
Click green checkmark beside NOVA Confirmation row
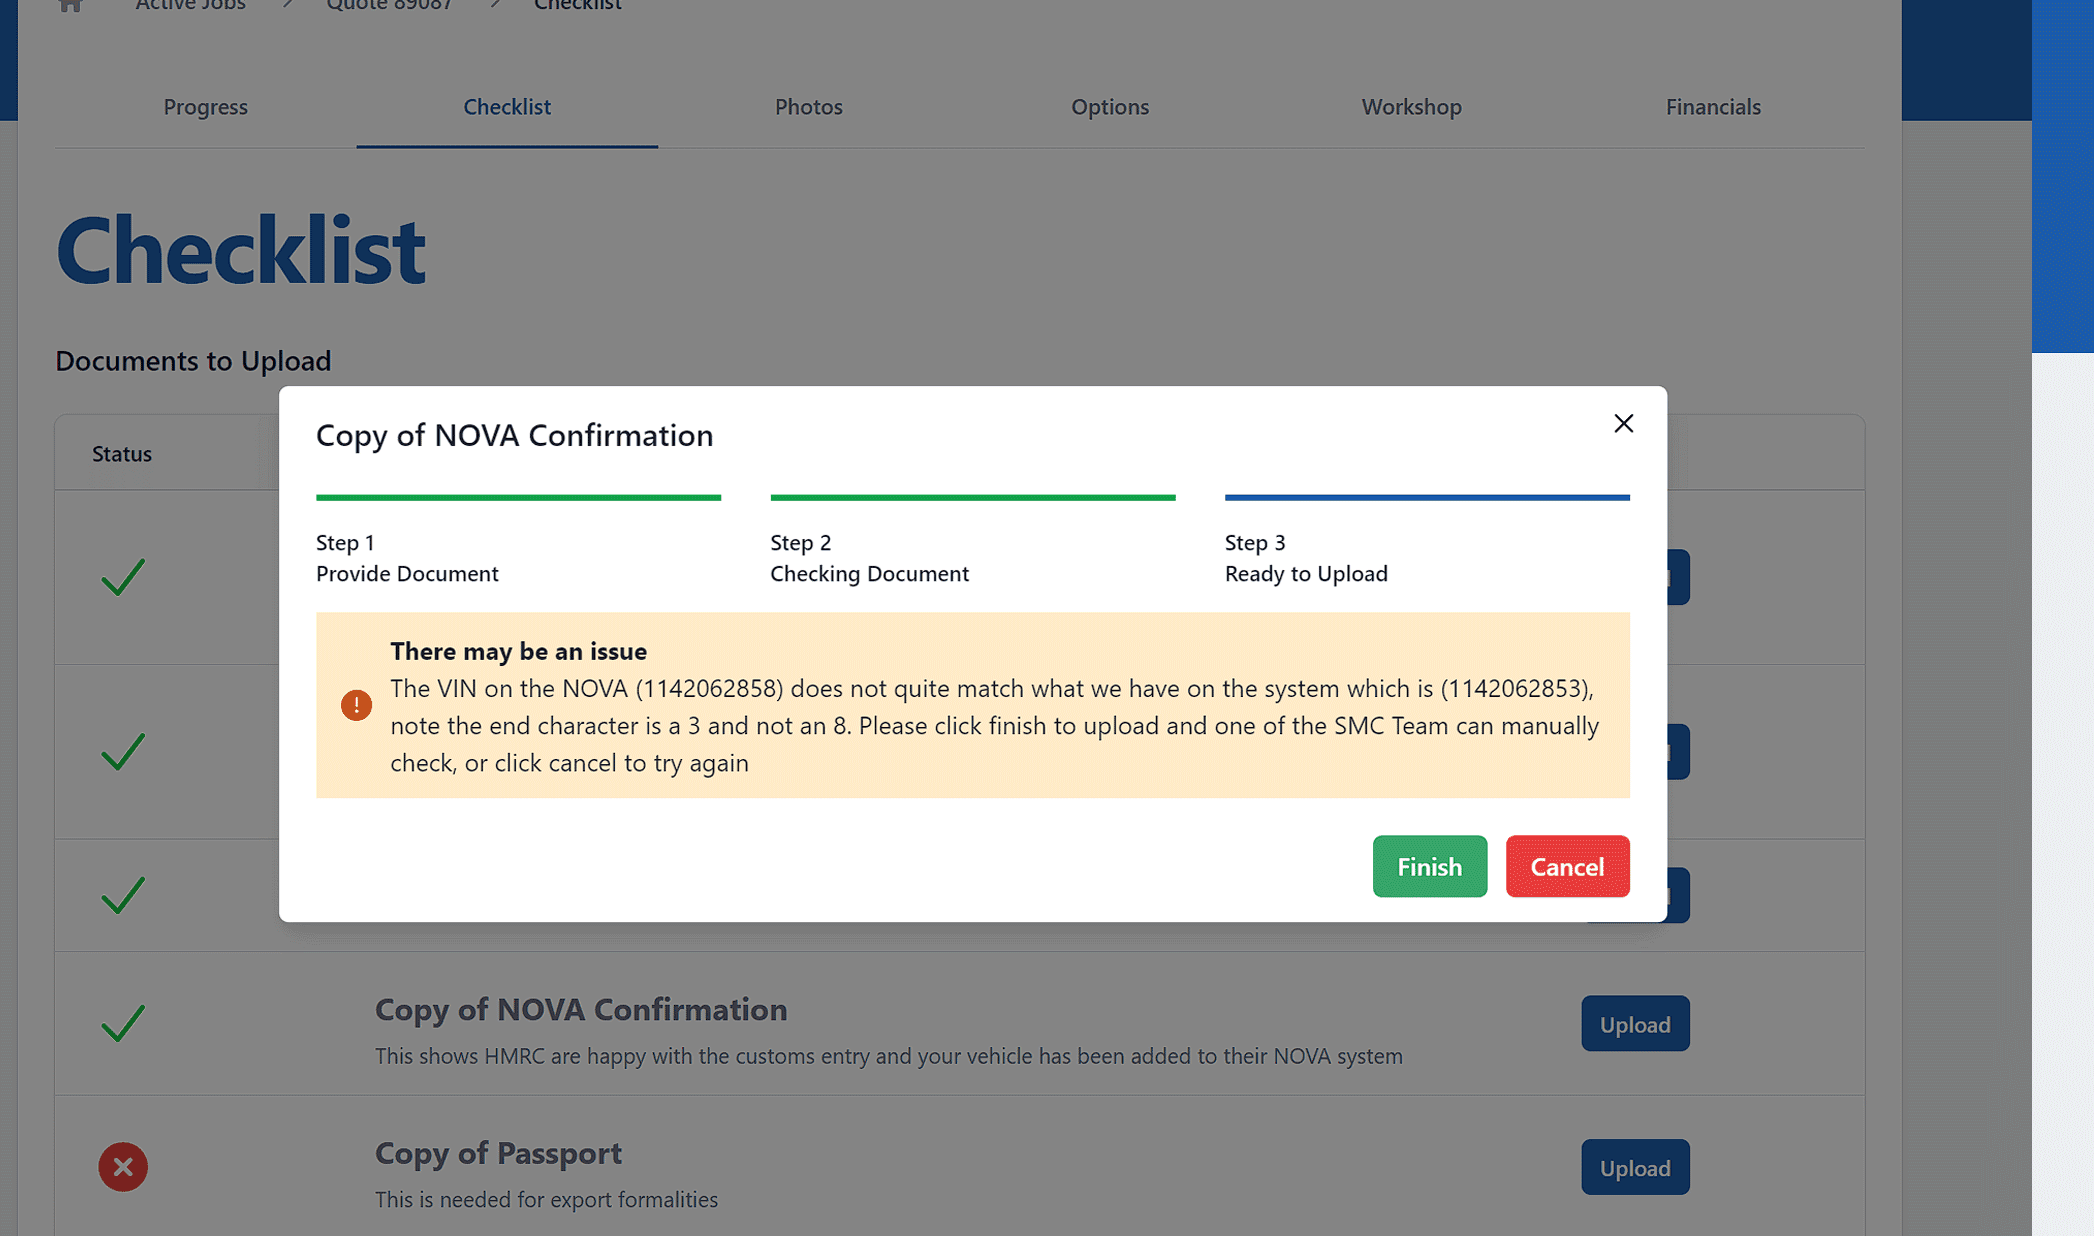tap(123, 1023)
